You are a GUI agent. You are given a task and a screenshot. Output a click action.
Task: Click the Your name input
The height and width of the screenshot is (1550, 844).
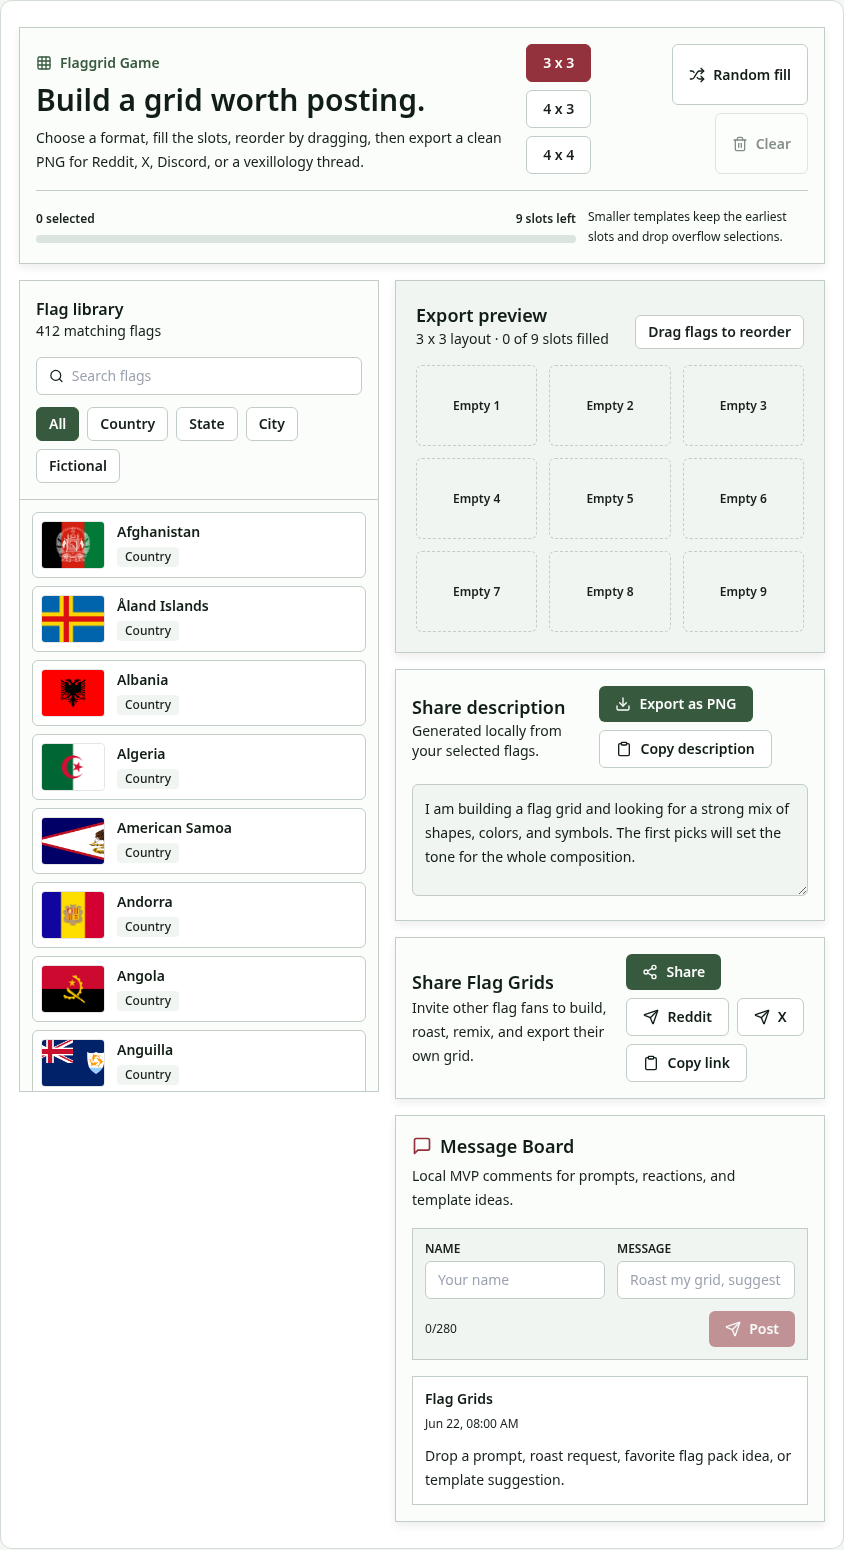(515, 1280)
